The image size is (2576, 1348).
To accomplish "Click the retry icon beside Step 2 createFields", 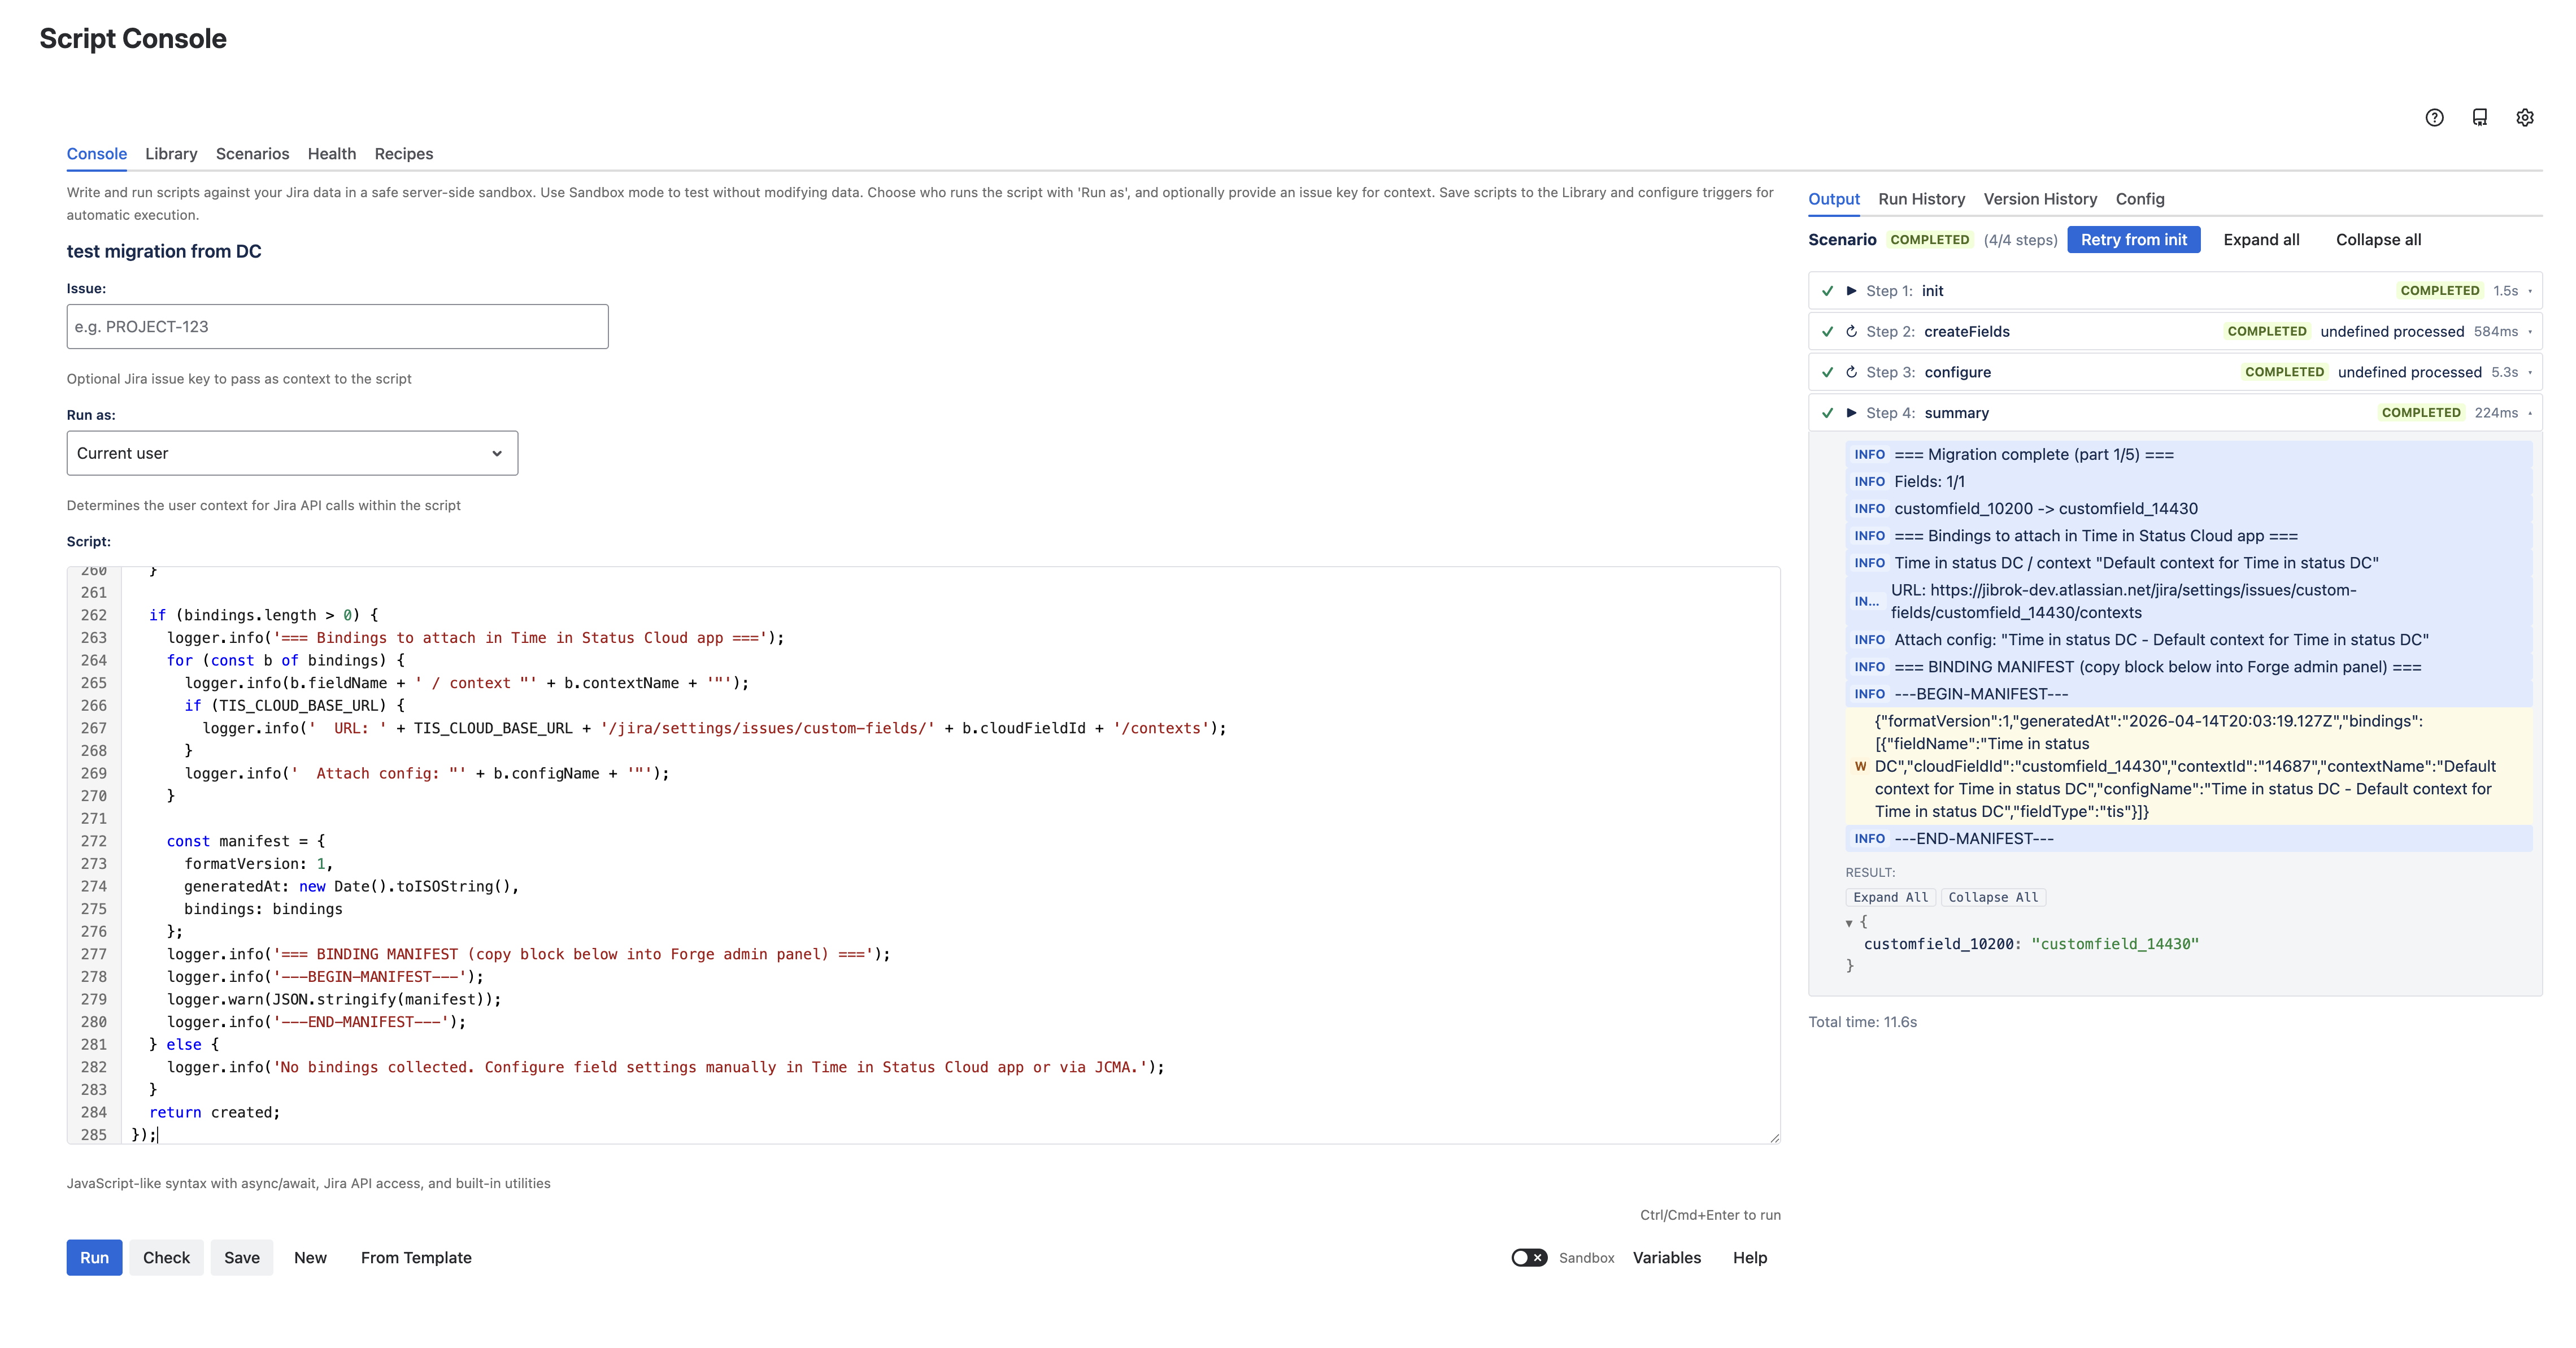I will click(x=1851, y=331).
